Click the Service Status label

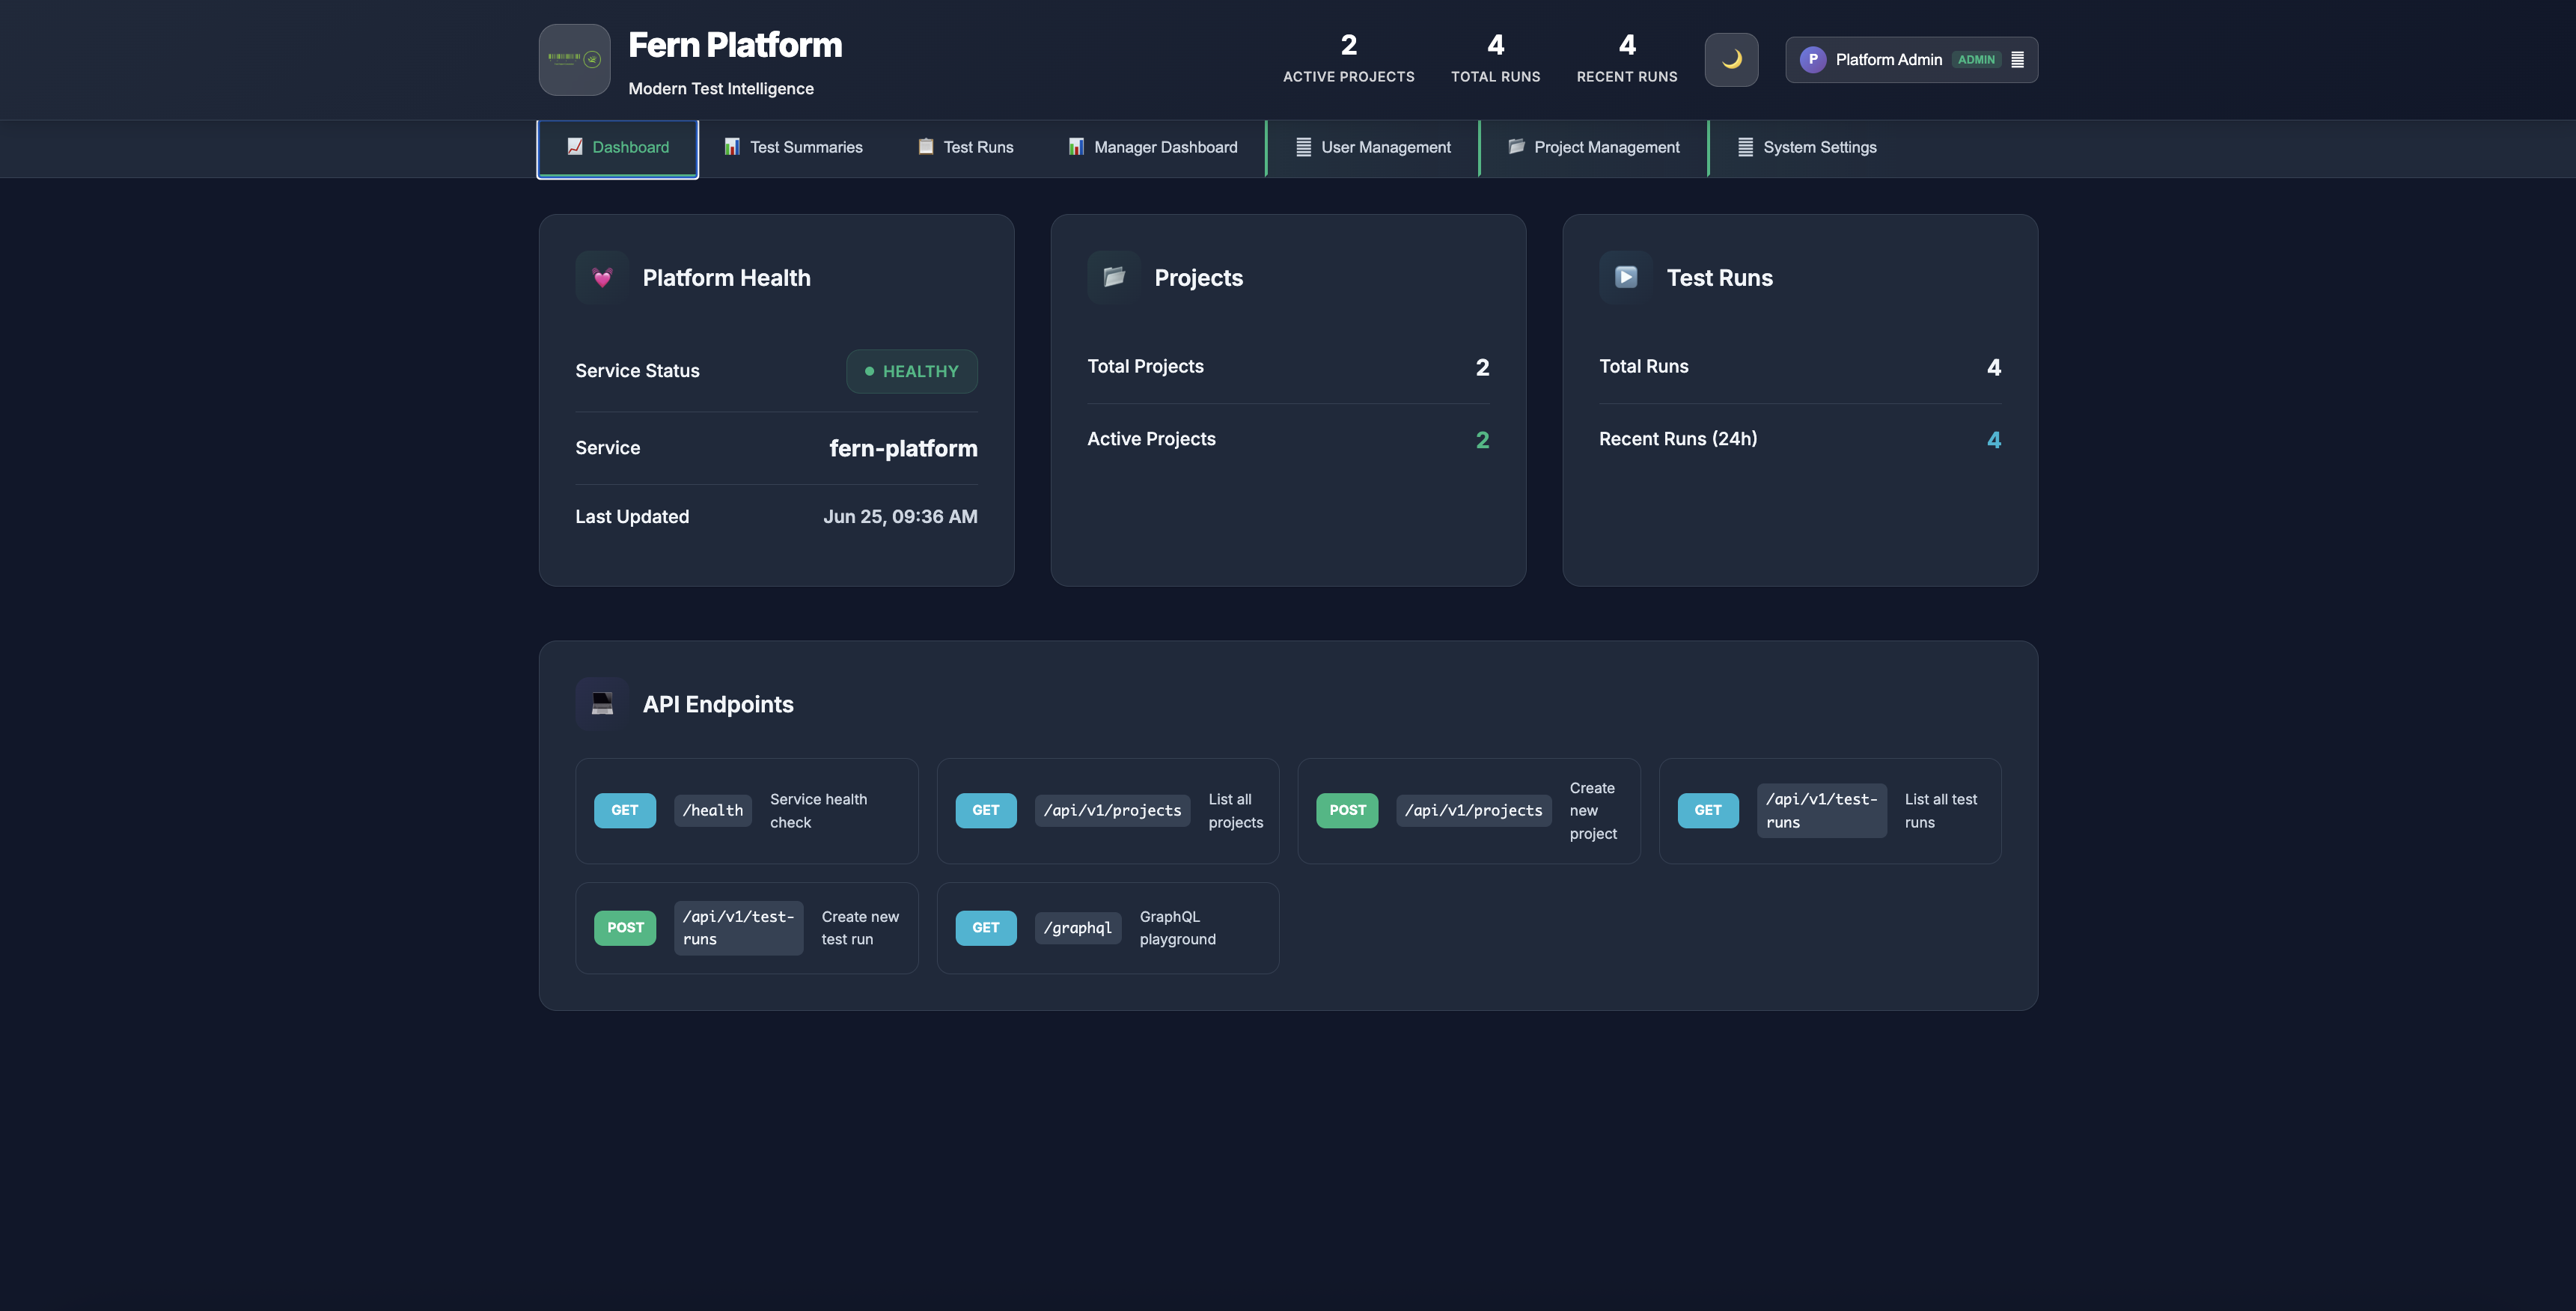click(637, 371)
